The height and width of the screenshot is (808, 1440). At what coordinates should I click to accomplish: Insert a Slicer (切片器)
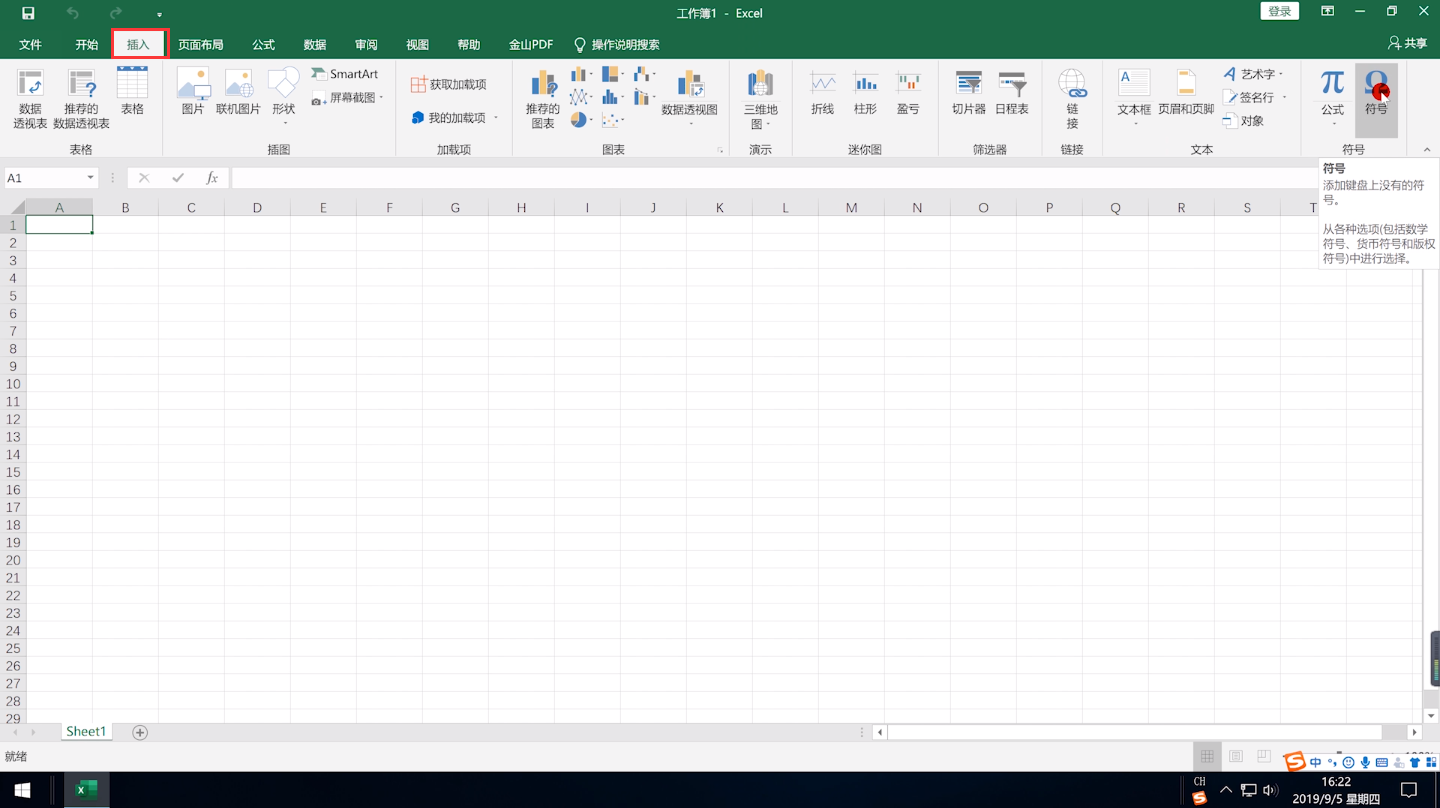[x=969, y=92]
